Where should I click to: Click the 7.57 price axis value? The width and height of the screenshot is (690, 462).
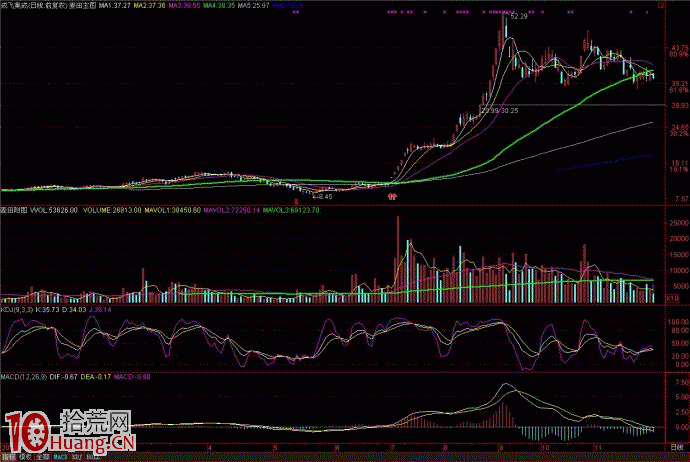681,199
